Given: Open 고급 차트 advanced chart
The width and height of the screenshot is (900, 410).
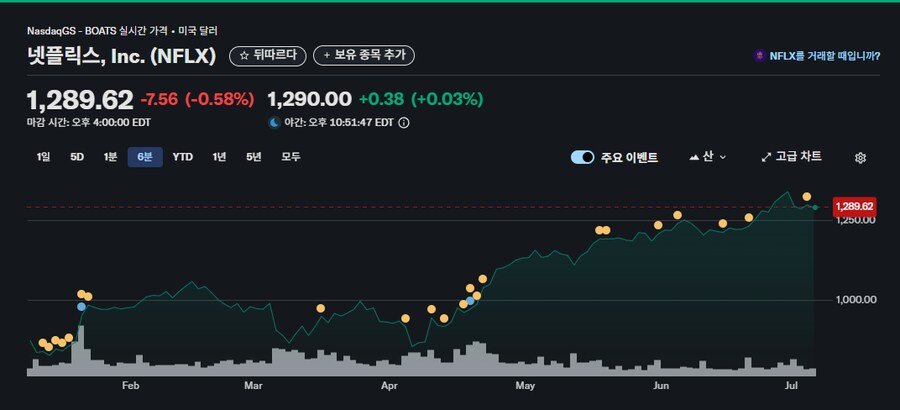Looking at the screenshot, I should 792,157.
